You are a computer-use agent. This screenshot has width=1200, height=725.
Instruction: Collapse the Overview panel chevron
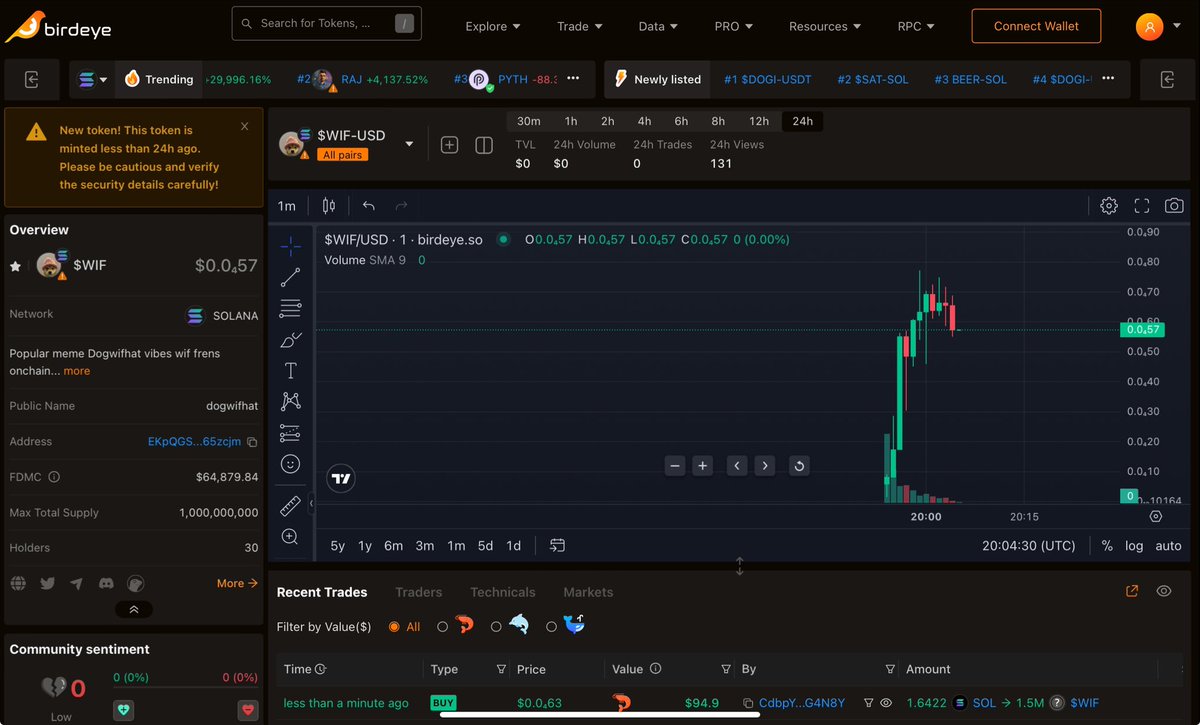(x=134, y=609)
